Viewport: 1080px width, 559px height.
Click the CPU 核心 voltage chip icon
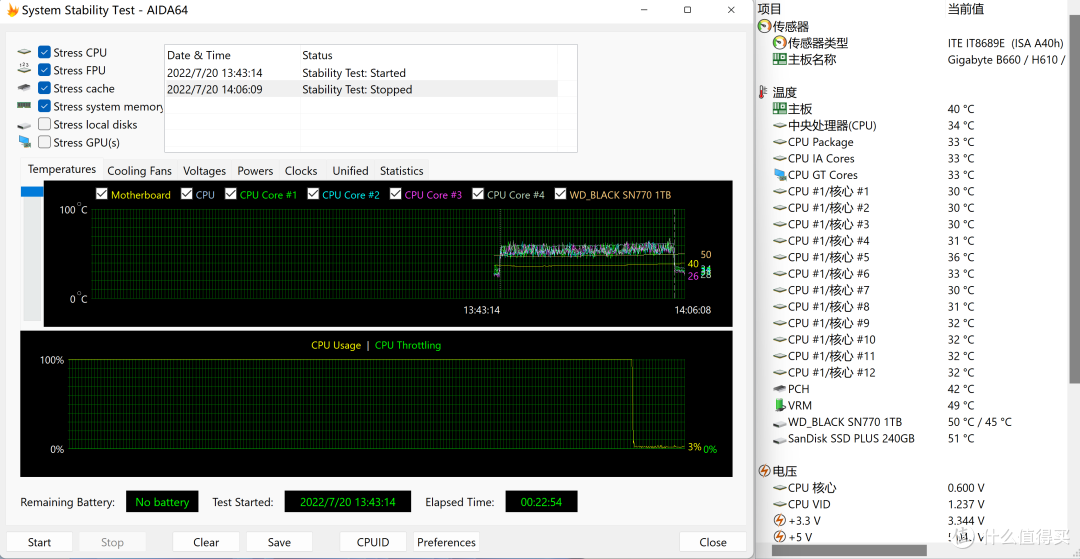tap(780, 488)
